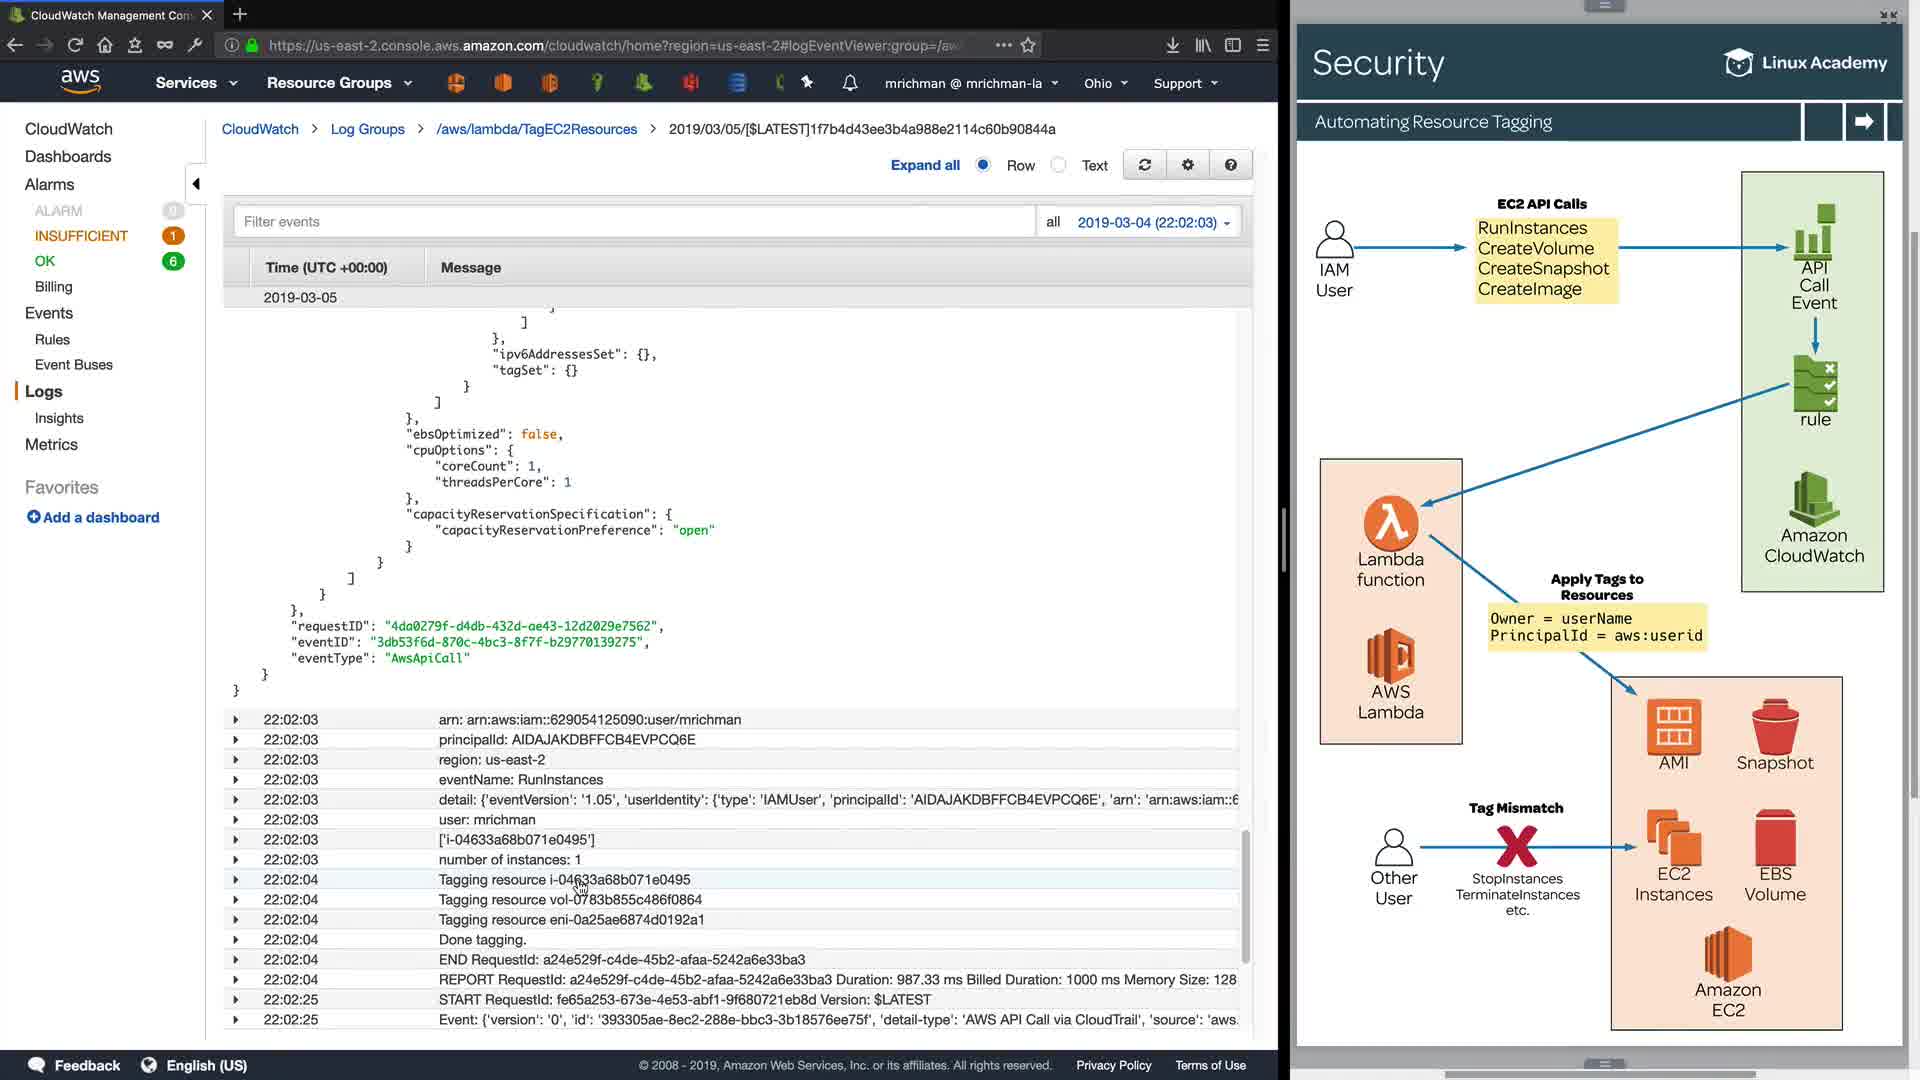This screenshot has width=1920, height=1080.
Task: Open log viewer settings gear
Action: point(1188,165)
